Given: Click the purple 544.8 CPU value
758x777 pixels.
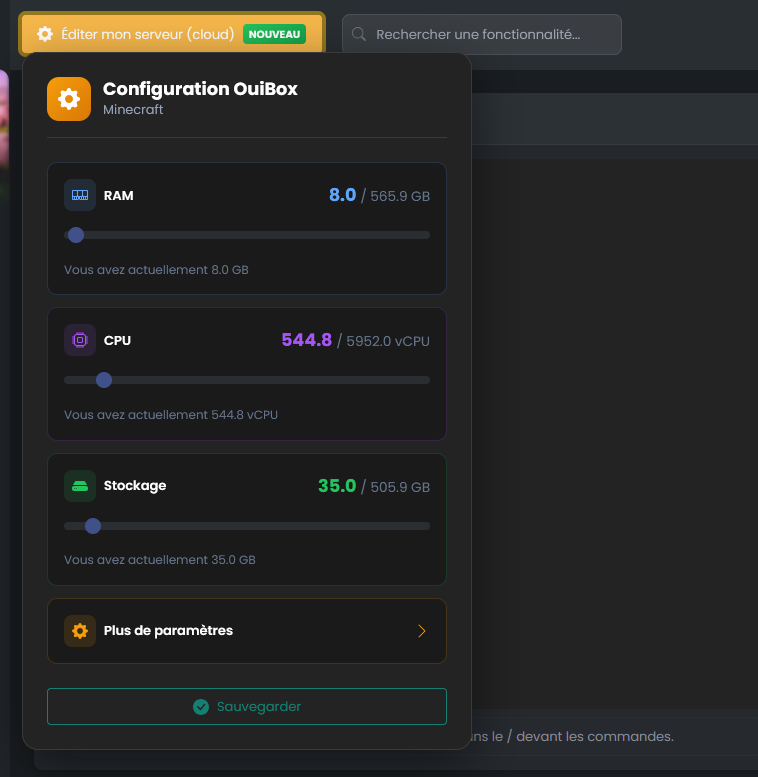Looking at the screenshot, I should 306,340.
